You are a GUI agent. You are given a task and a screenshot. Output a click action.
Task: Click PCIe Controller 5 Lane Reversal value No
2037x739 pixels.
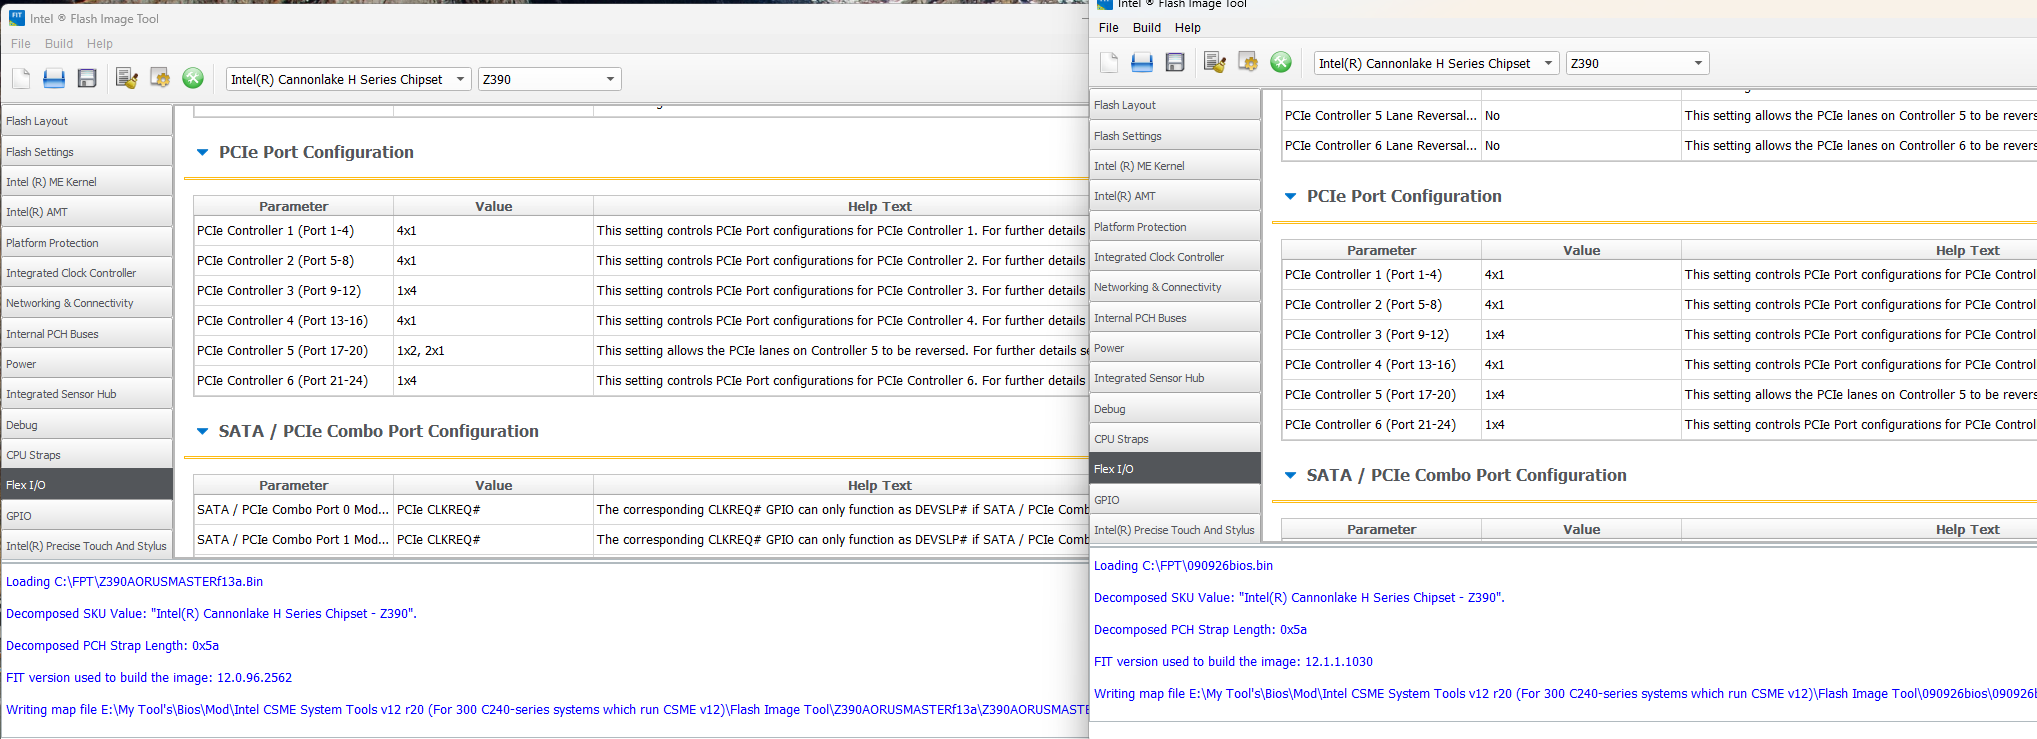(1581, 116)
